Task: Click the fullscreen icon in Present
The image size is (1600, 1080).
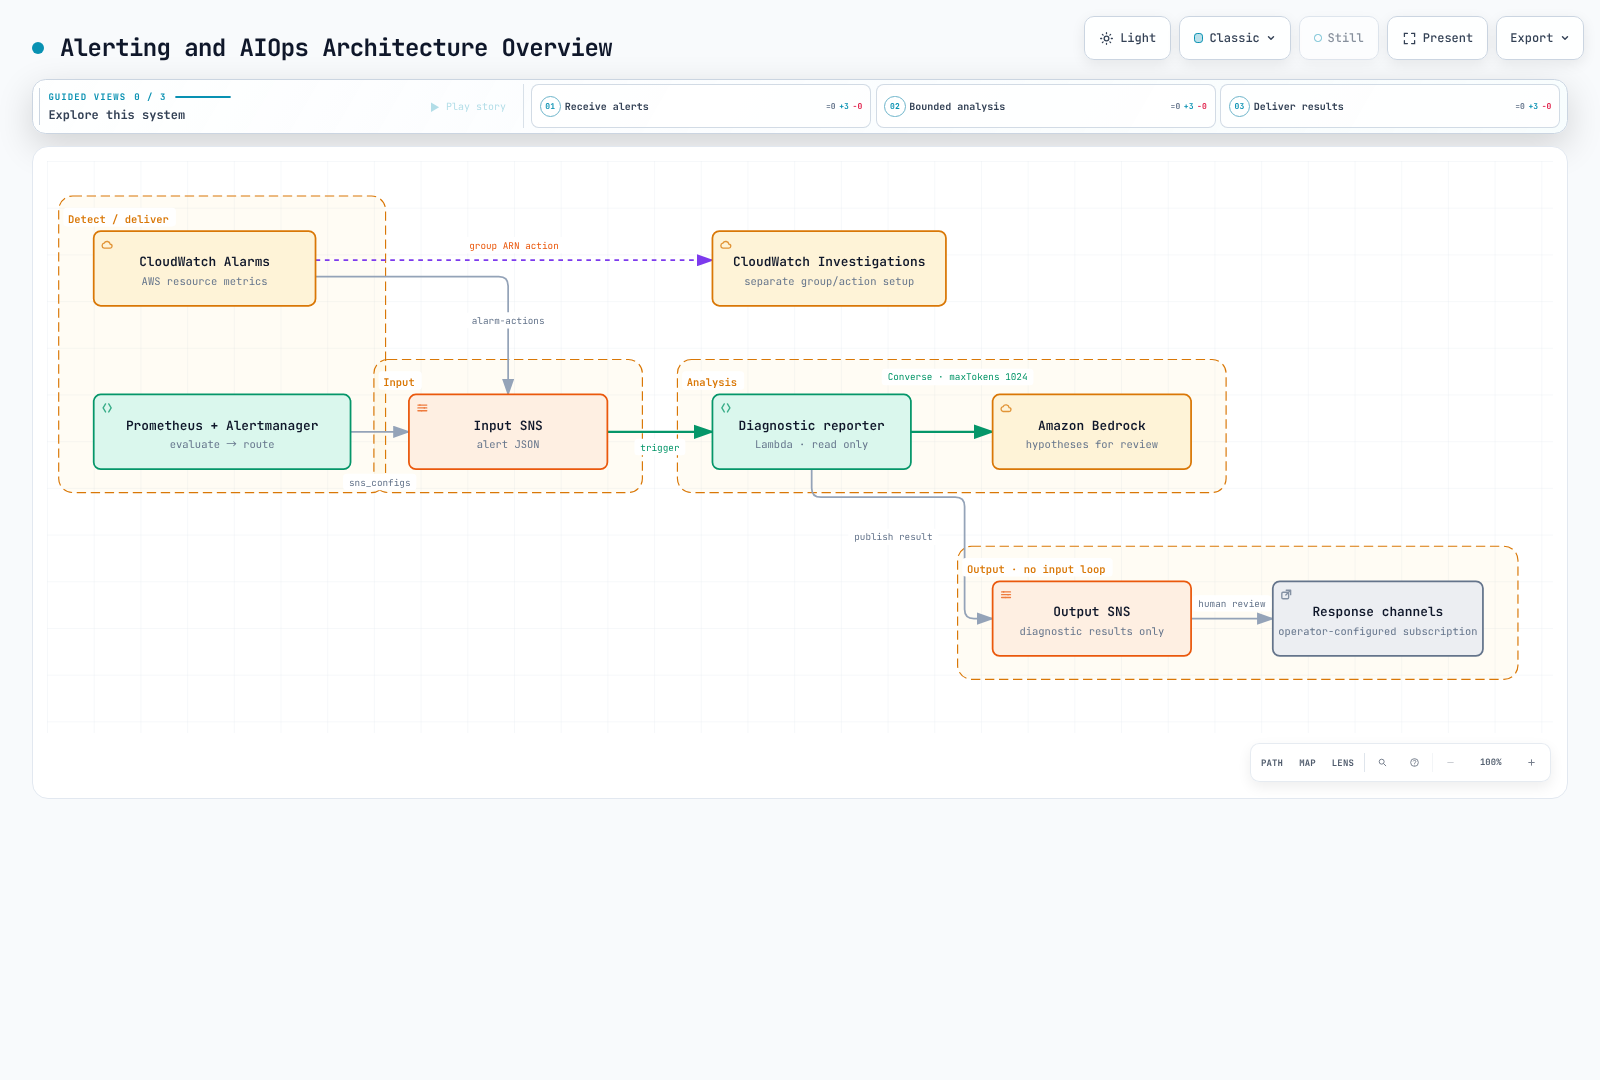Action: click(1409, 38)
